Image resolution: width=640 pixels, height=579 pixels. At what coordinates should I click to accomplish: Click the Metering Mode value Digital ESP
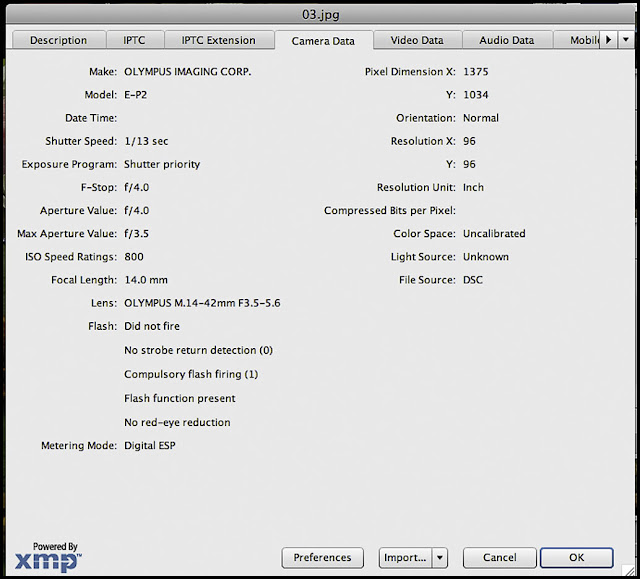(150, 446)
